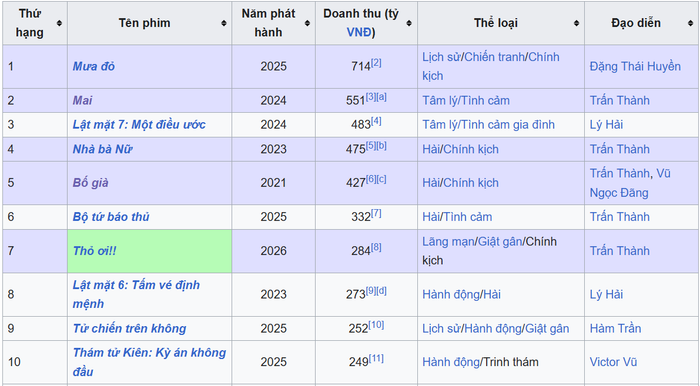Open Lý Hải in Lật mặt 6 row

point(606,295)
